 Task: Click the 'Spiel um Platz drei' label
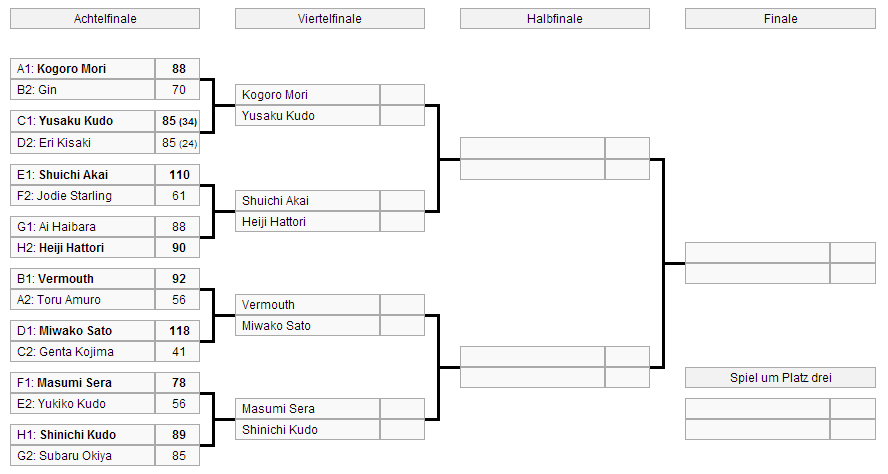coord(780,378)
